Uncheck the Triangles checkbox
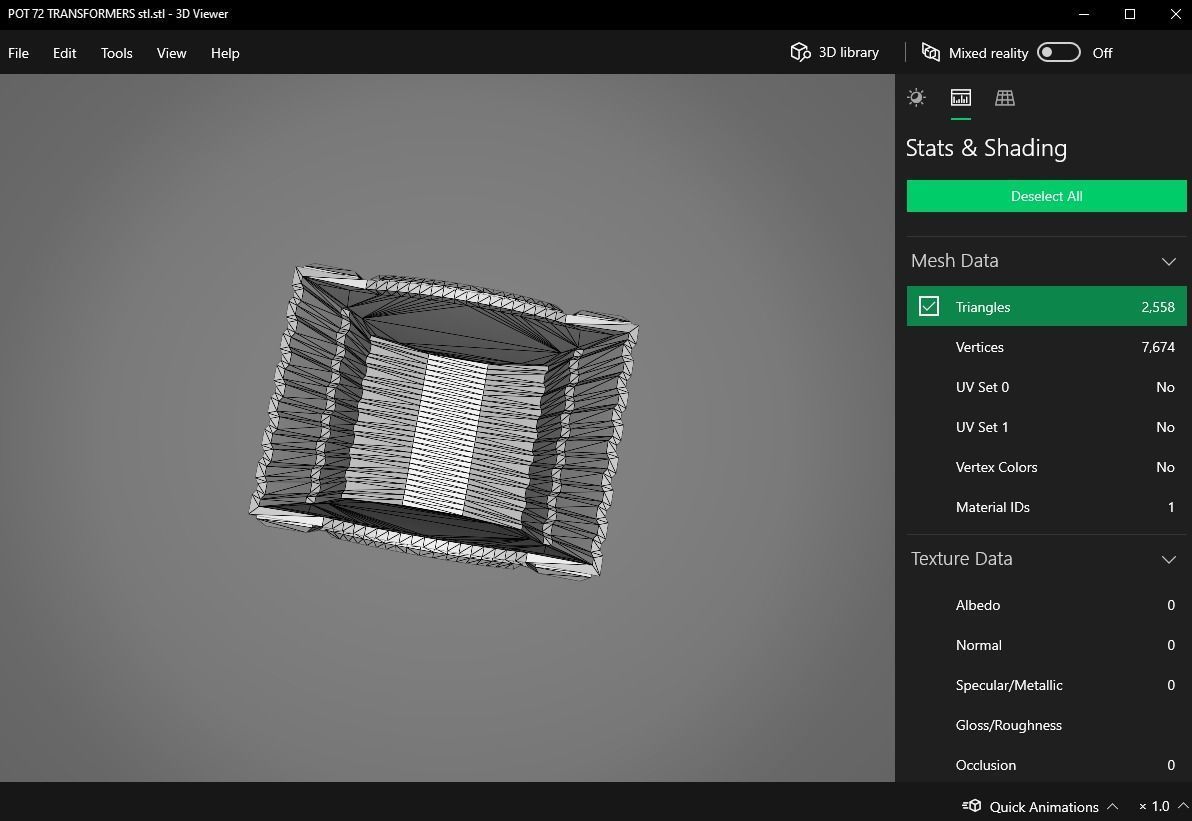 [928, 306]
